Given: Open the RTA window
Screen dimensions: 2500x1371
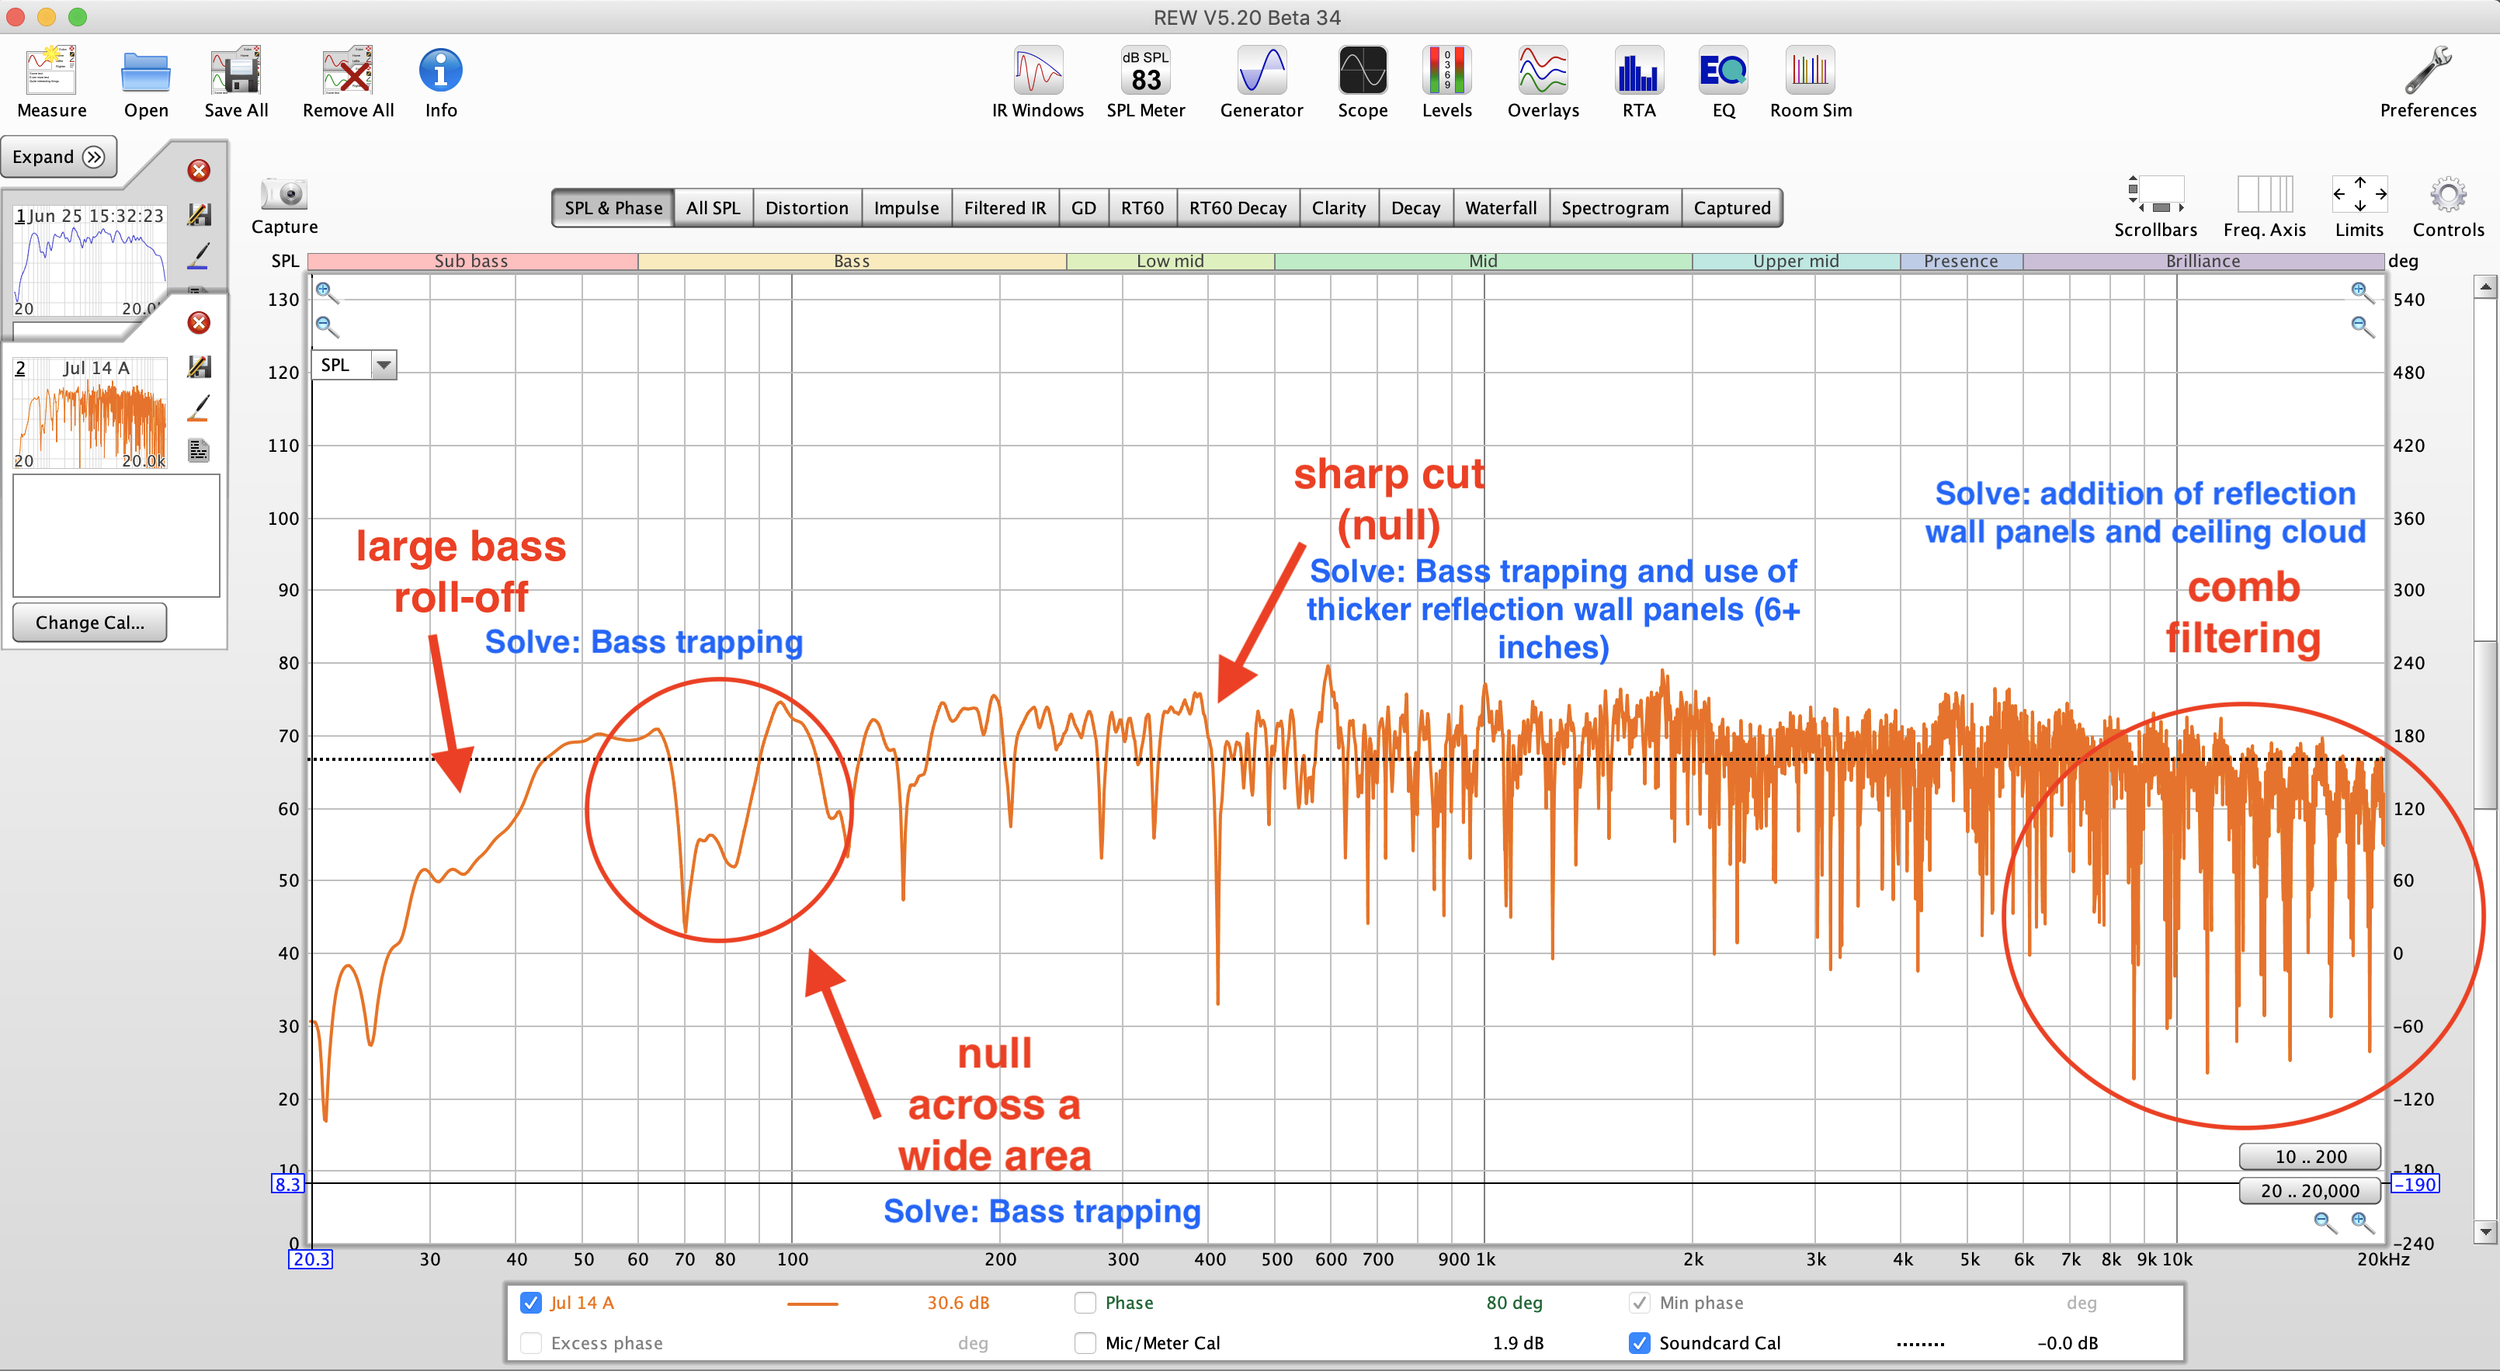Looking at the screenshot, I should click(x=1638, y=72).
